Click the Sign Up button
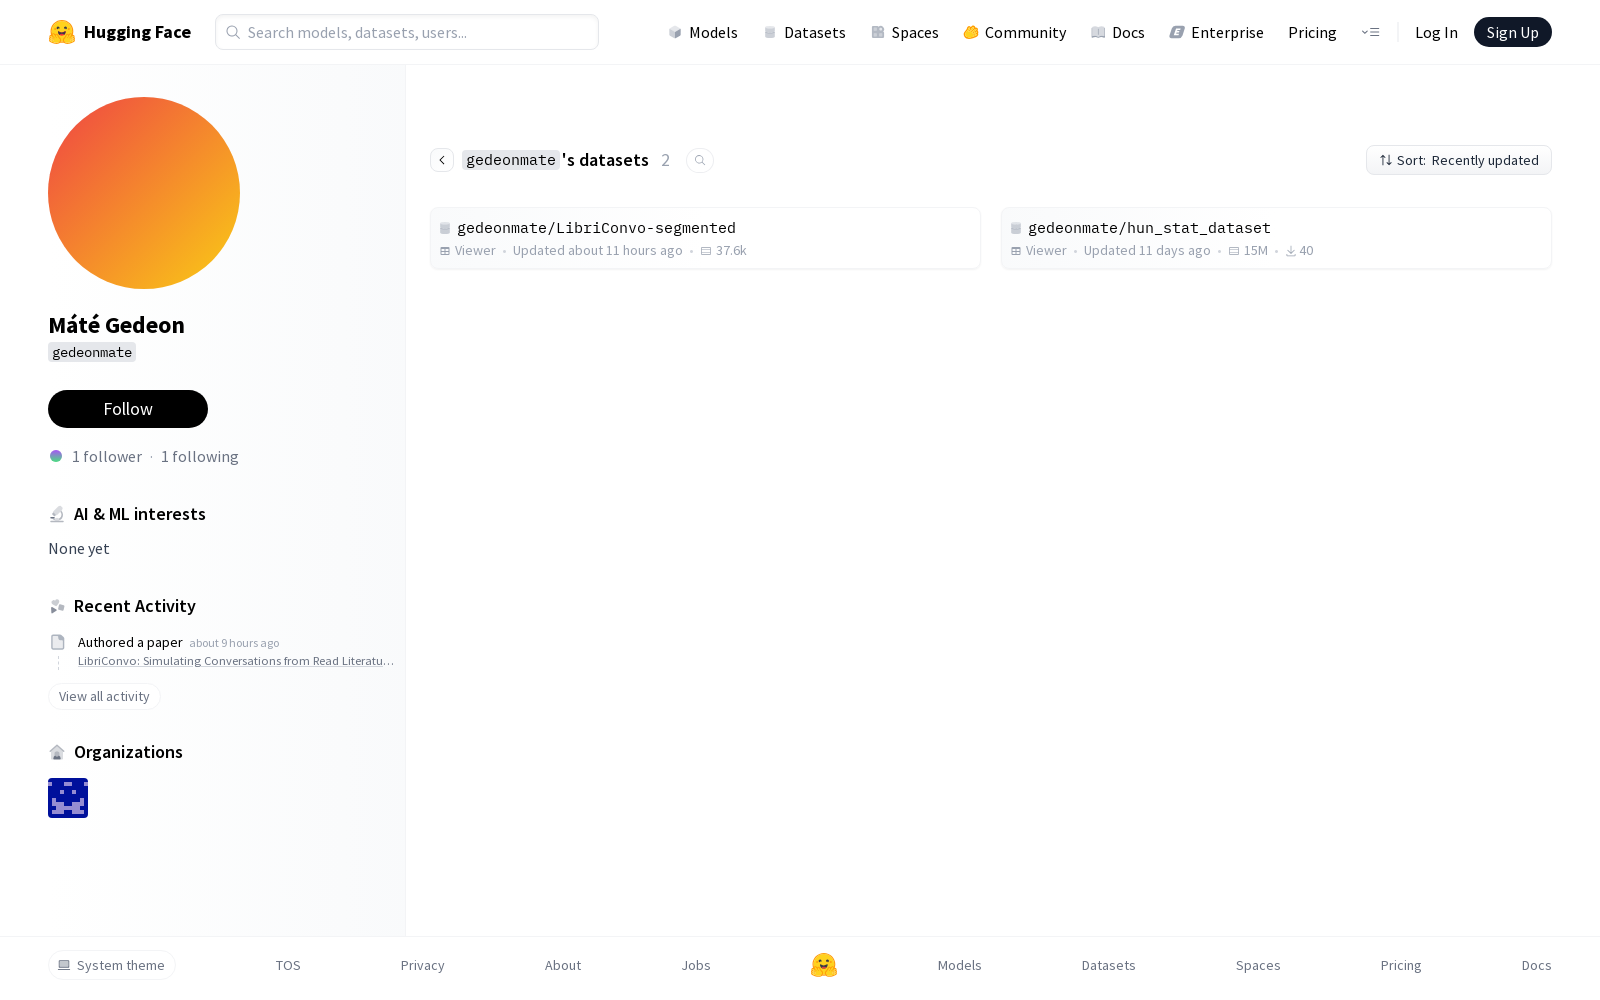This screenshot has width=1600, height=1000. pos(1512,32)
